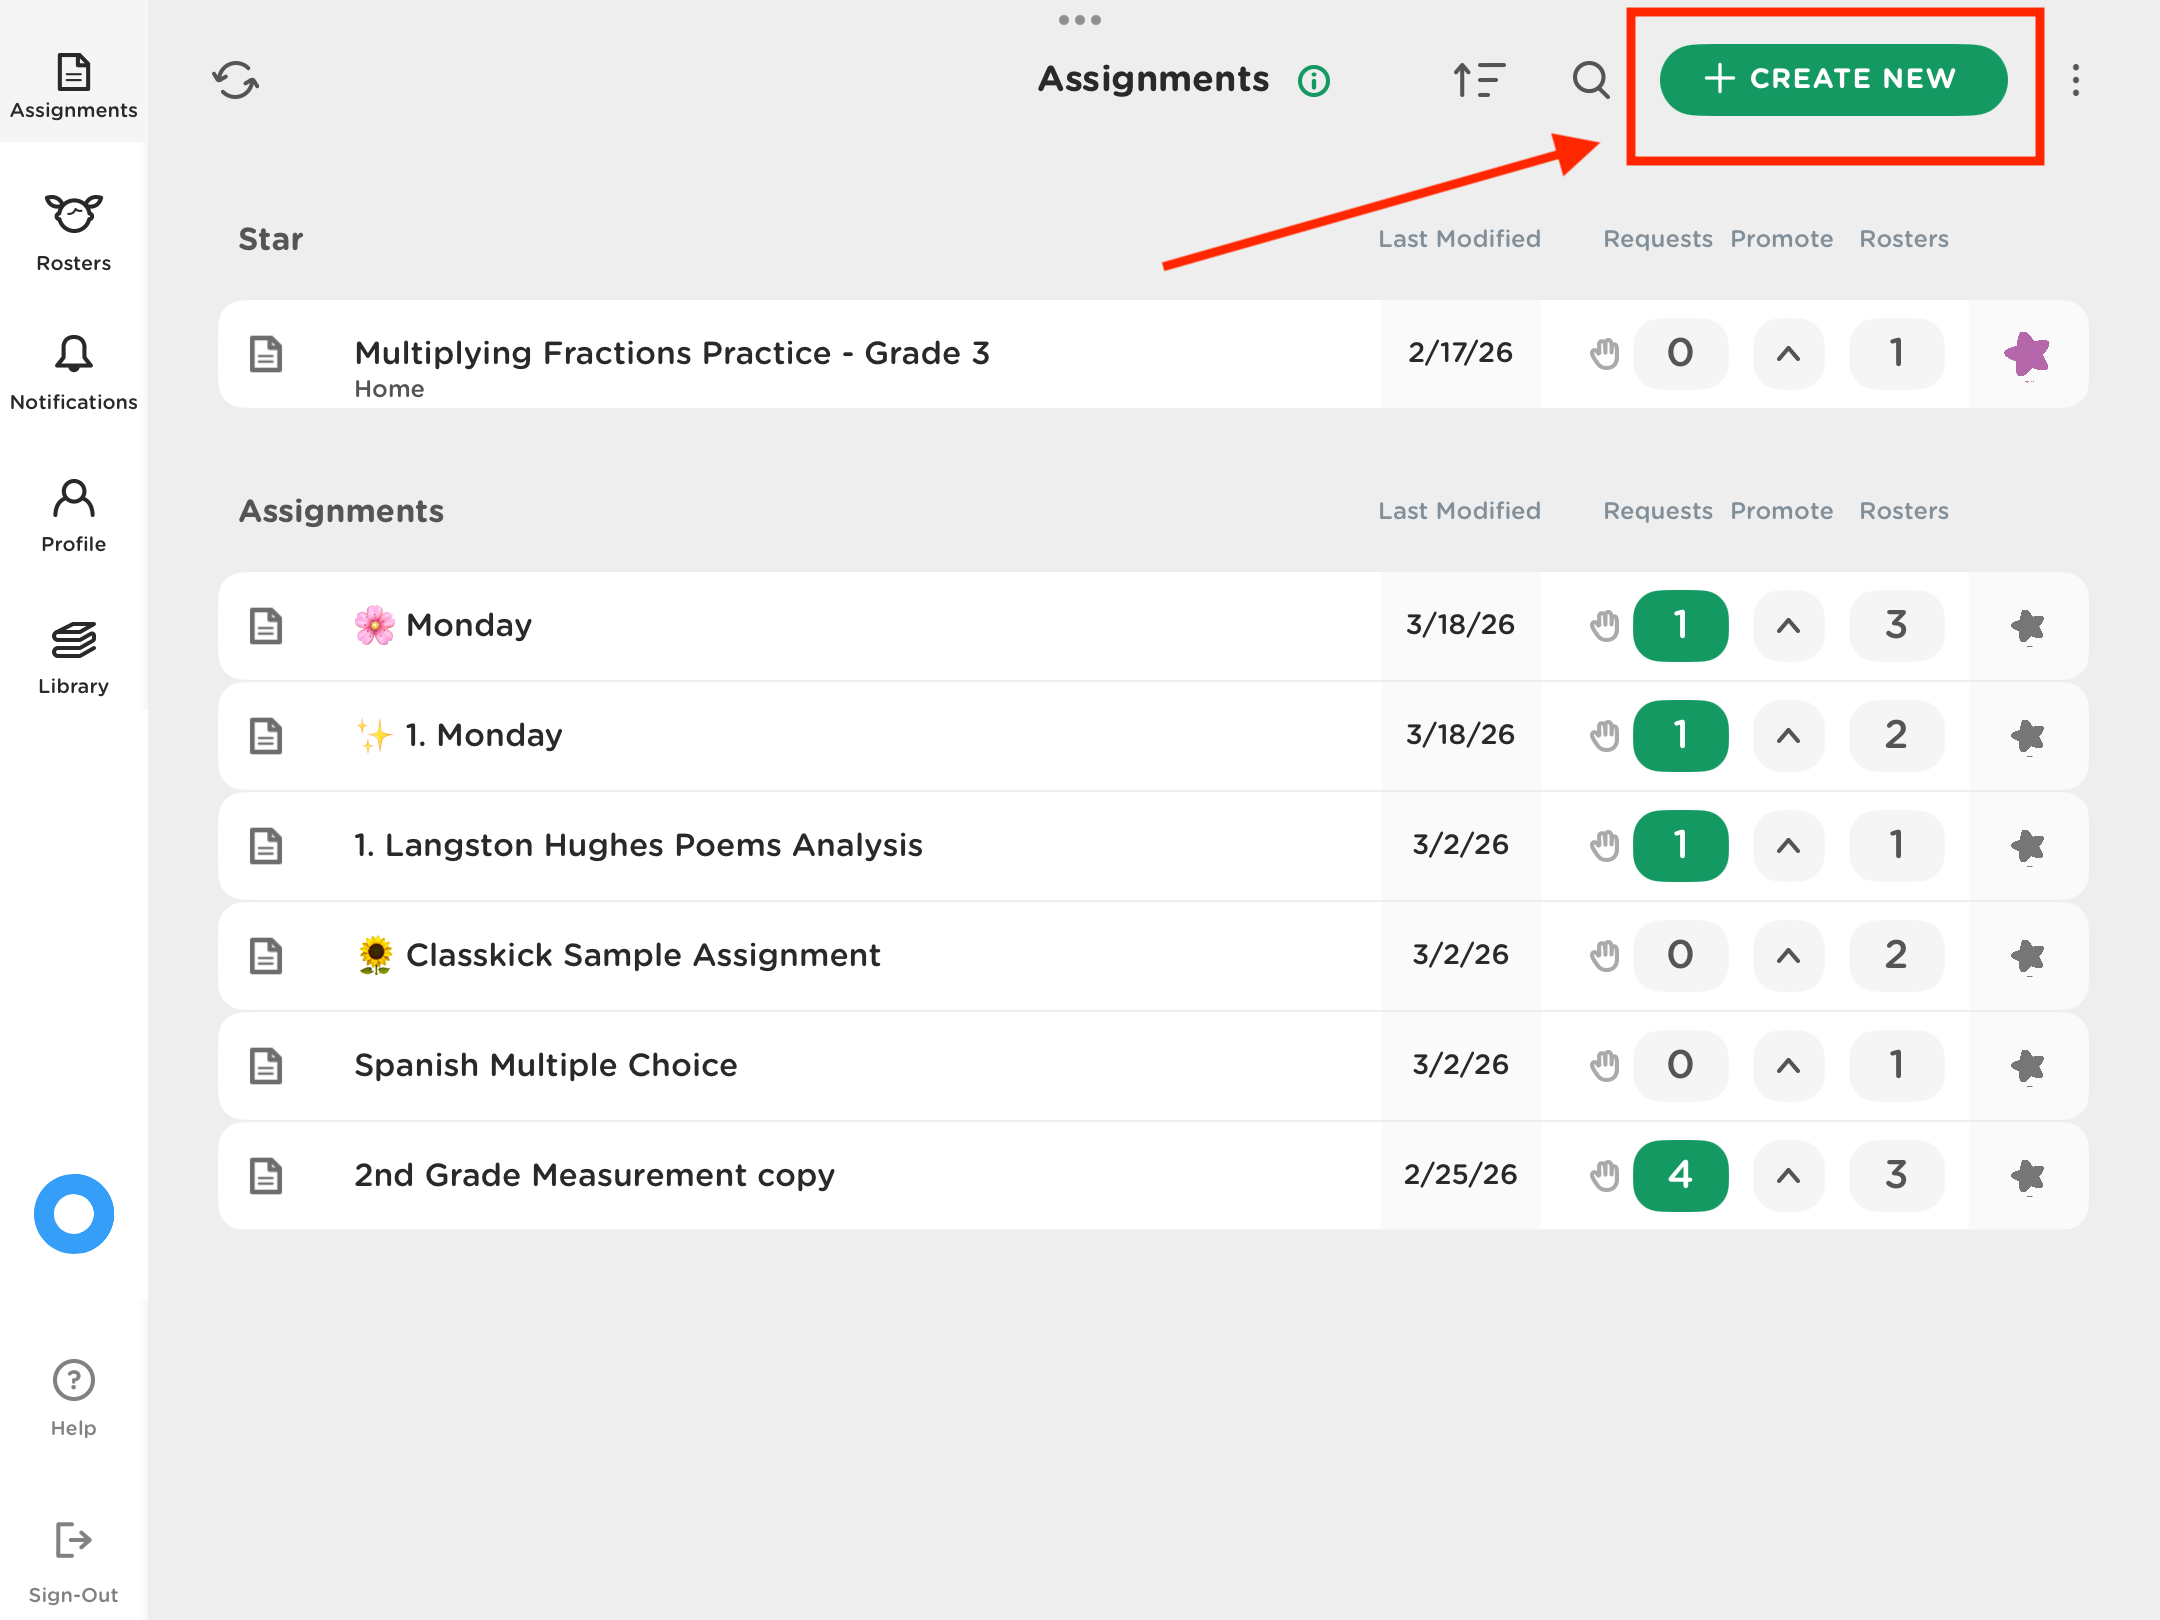Click raised-hand icon in Classkick Sample row
The height and width of the screenshot is (1620, 2160).
click(x=1604, y=956)
